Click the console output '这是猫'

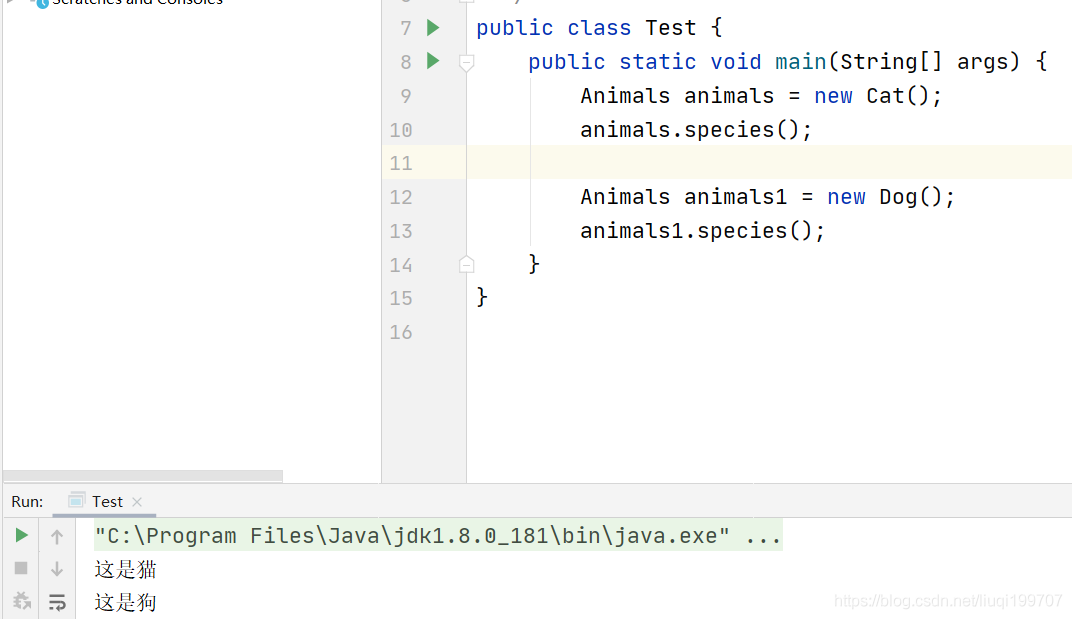pyautogui.click(x=126, y=569)
